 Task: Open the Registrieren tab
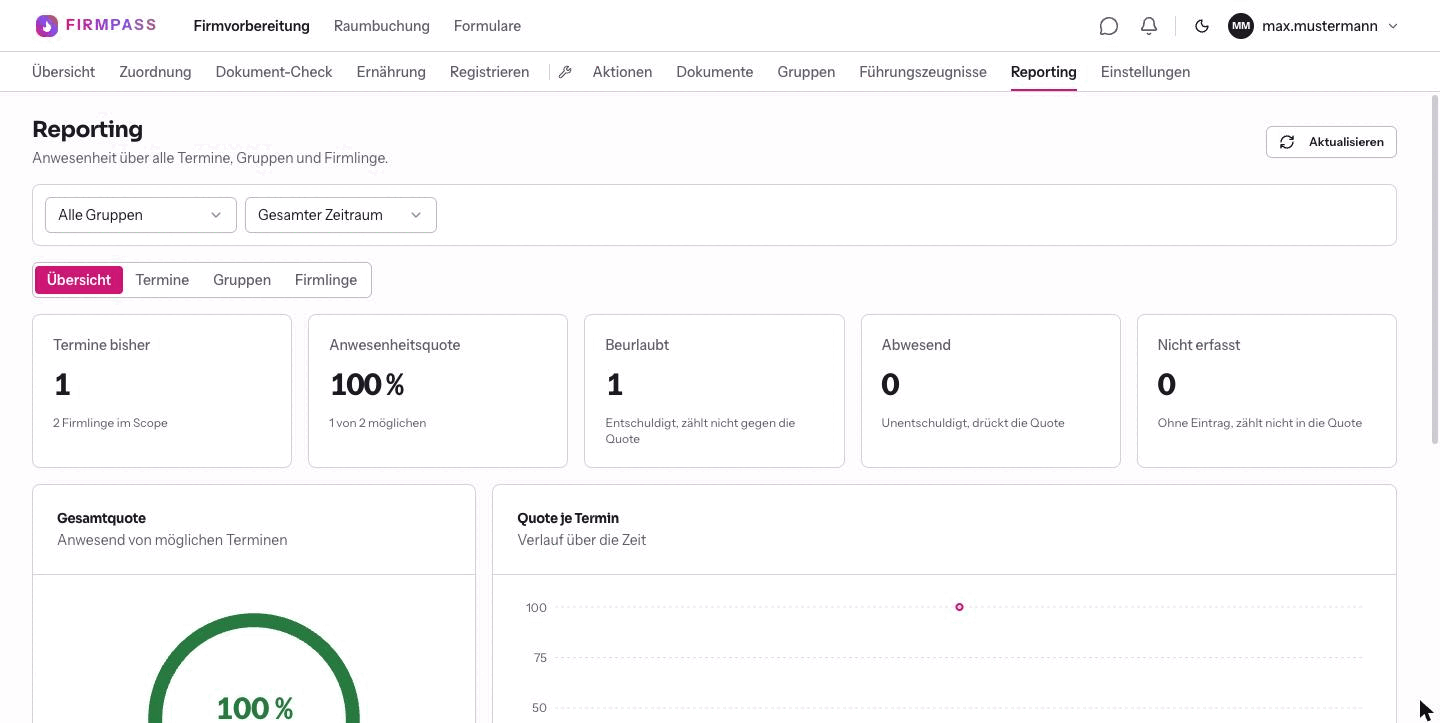point(490,72)
